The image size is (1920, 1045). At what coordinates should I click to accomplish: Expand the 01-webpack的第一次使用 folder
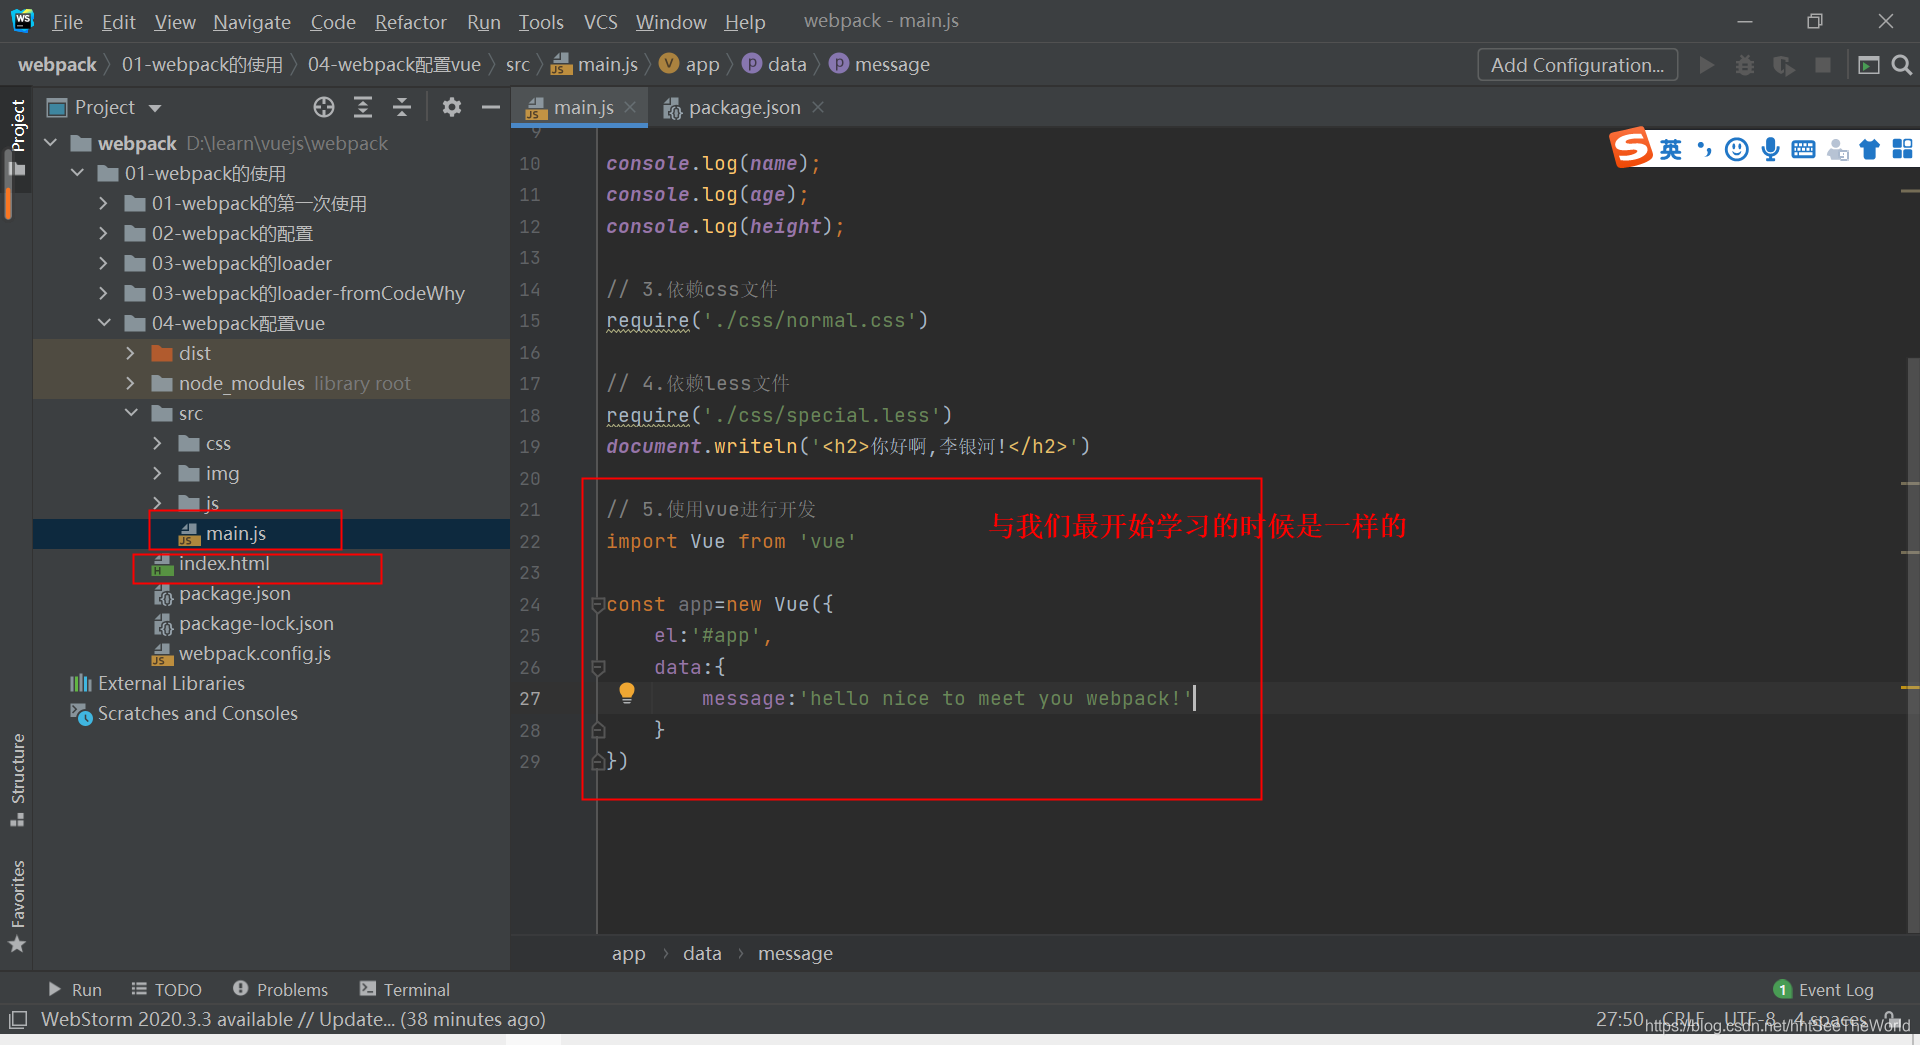tap(103, 203)
